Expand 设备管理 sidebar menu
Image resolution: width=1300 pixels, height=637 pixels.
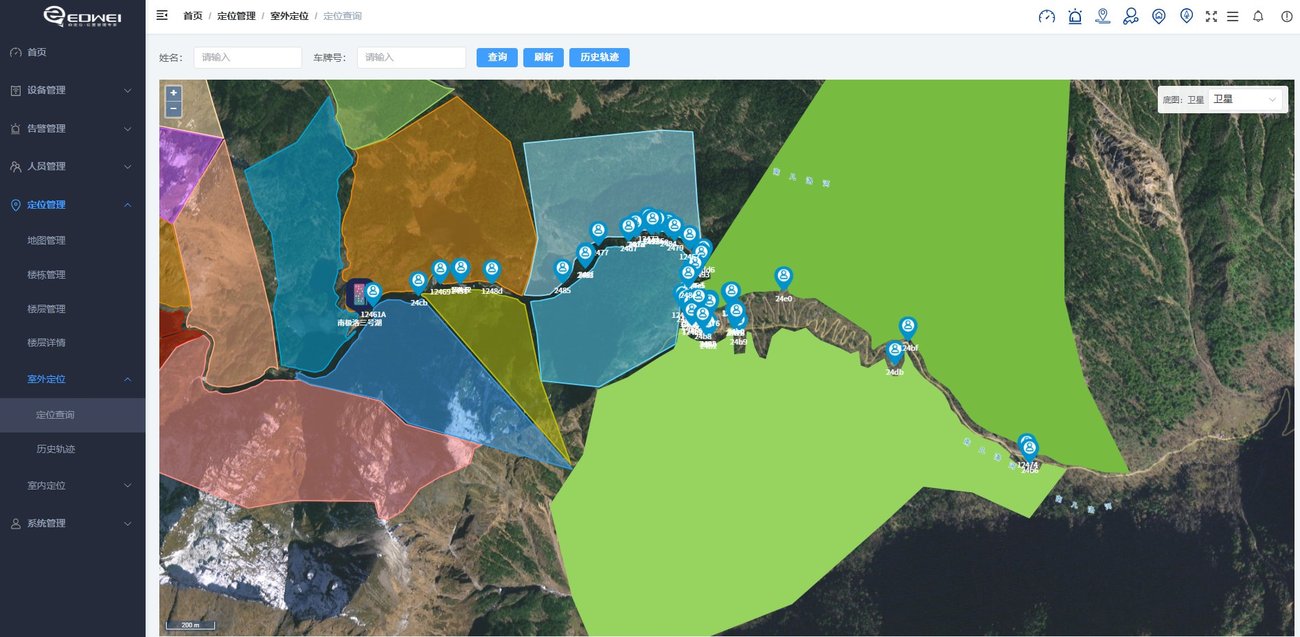click(x=72, y=90)
